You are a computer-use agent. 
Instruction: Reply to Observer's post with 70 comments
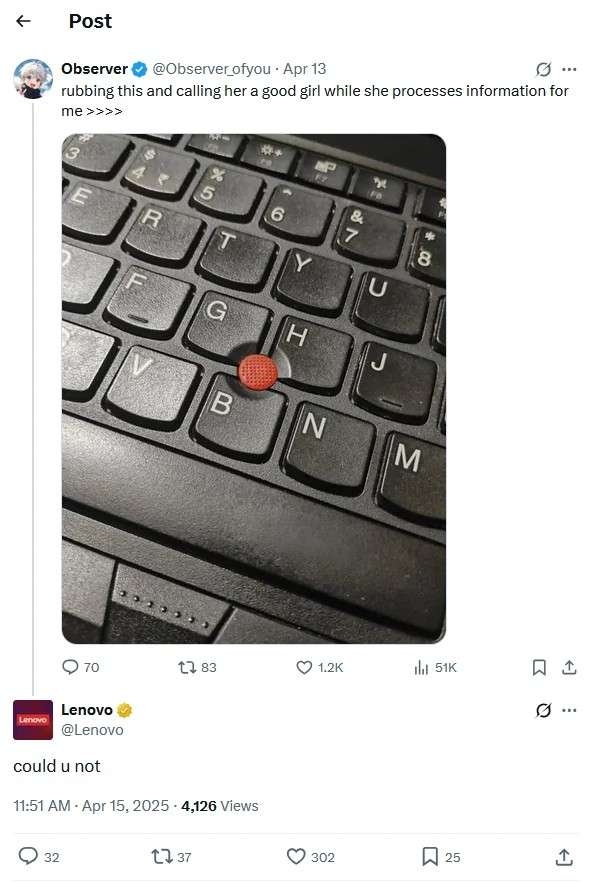pyautogui.click(x=81, y=667)
